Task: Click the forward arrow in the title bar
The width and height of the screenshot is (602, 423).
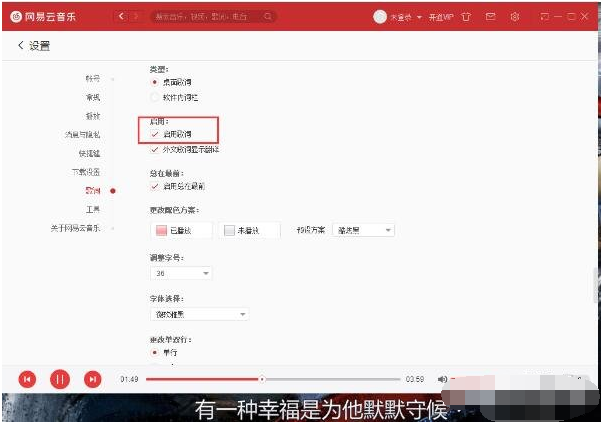Action: pyautogui.click(x=136, y=17)
